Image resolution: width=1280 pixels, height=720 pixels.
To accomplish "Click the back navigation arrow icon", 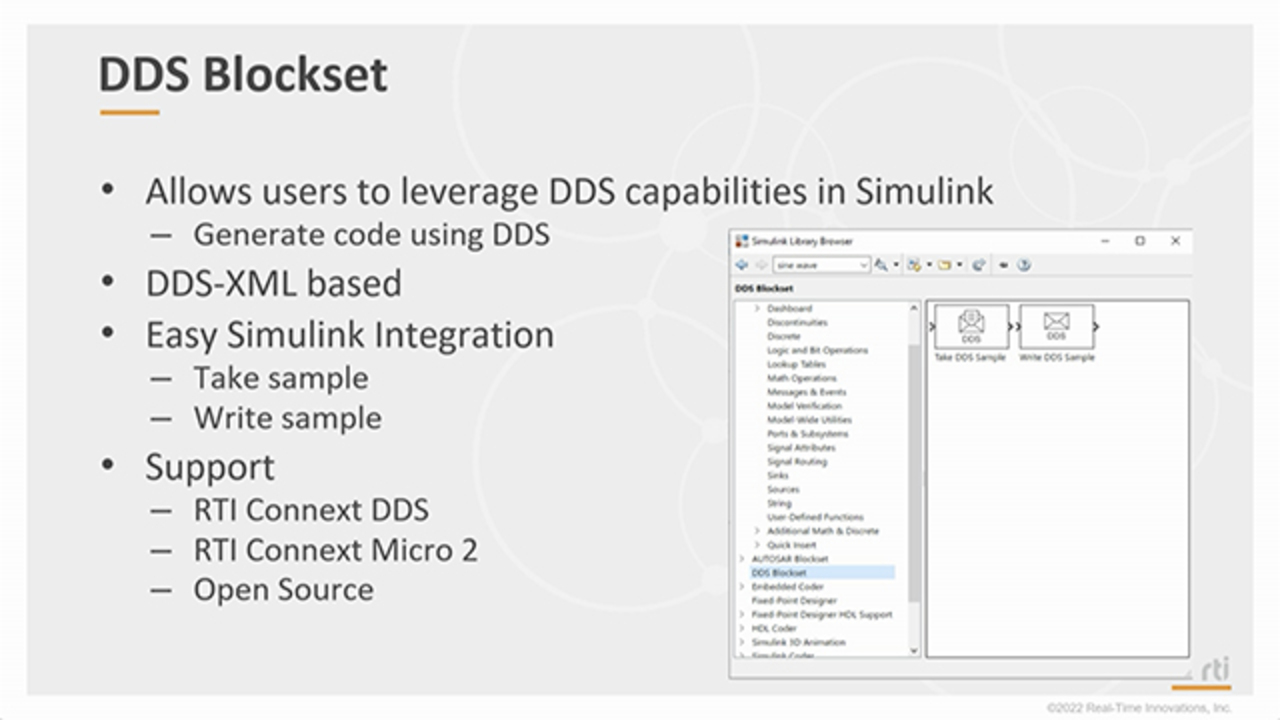I will (742, 265).
